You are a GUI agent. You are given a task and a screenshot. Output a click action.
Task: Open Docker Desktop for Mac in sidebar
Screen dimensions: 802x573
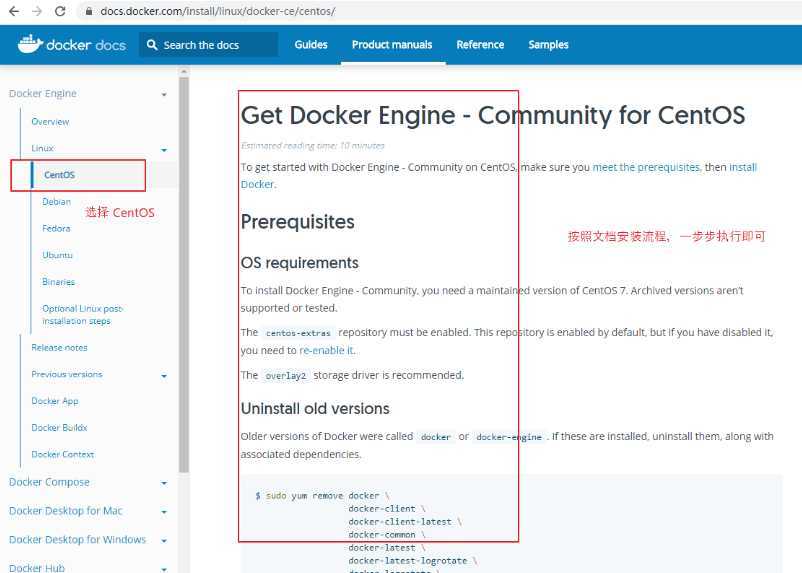(x=65, y=511)
